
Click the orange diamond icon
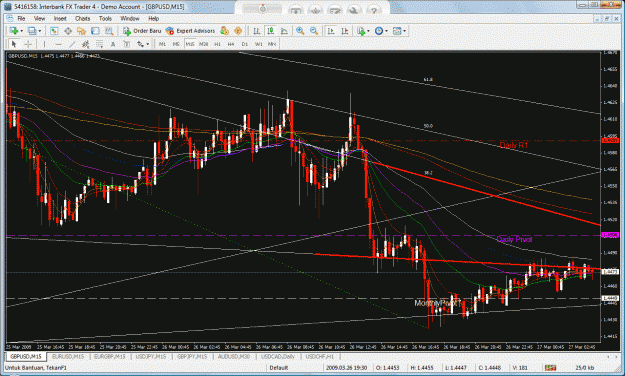point(238,31)
